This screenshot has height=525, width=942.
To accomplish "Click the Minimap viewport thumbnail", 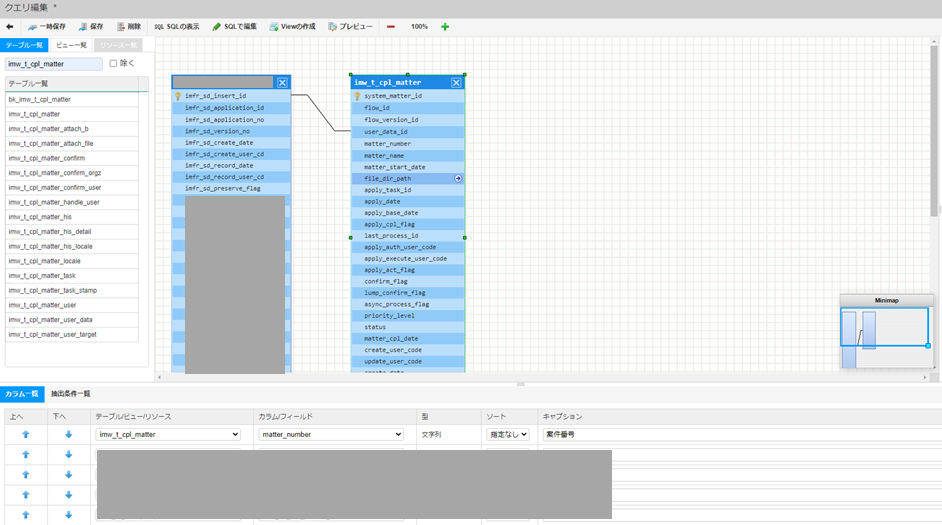I will (x=884, y=327).
